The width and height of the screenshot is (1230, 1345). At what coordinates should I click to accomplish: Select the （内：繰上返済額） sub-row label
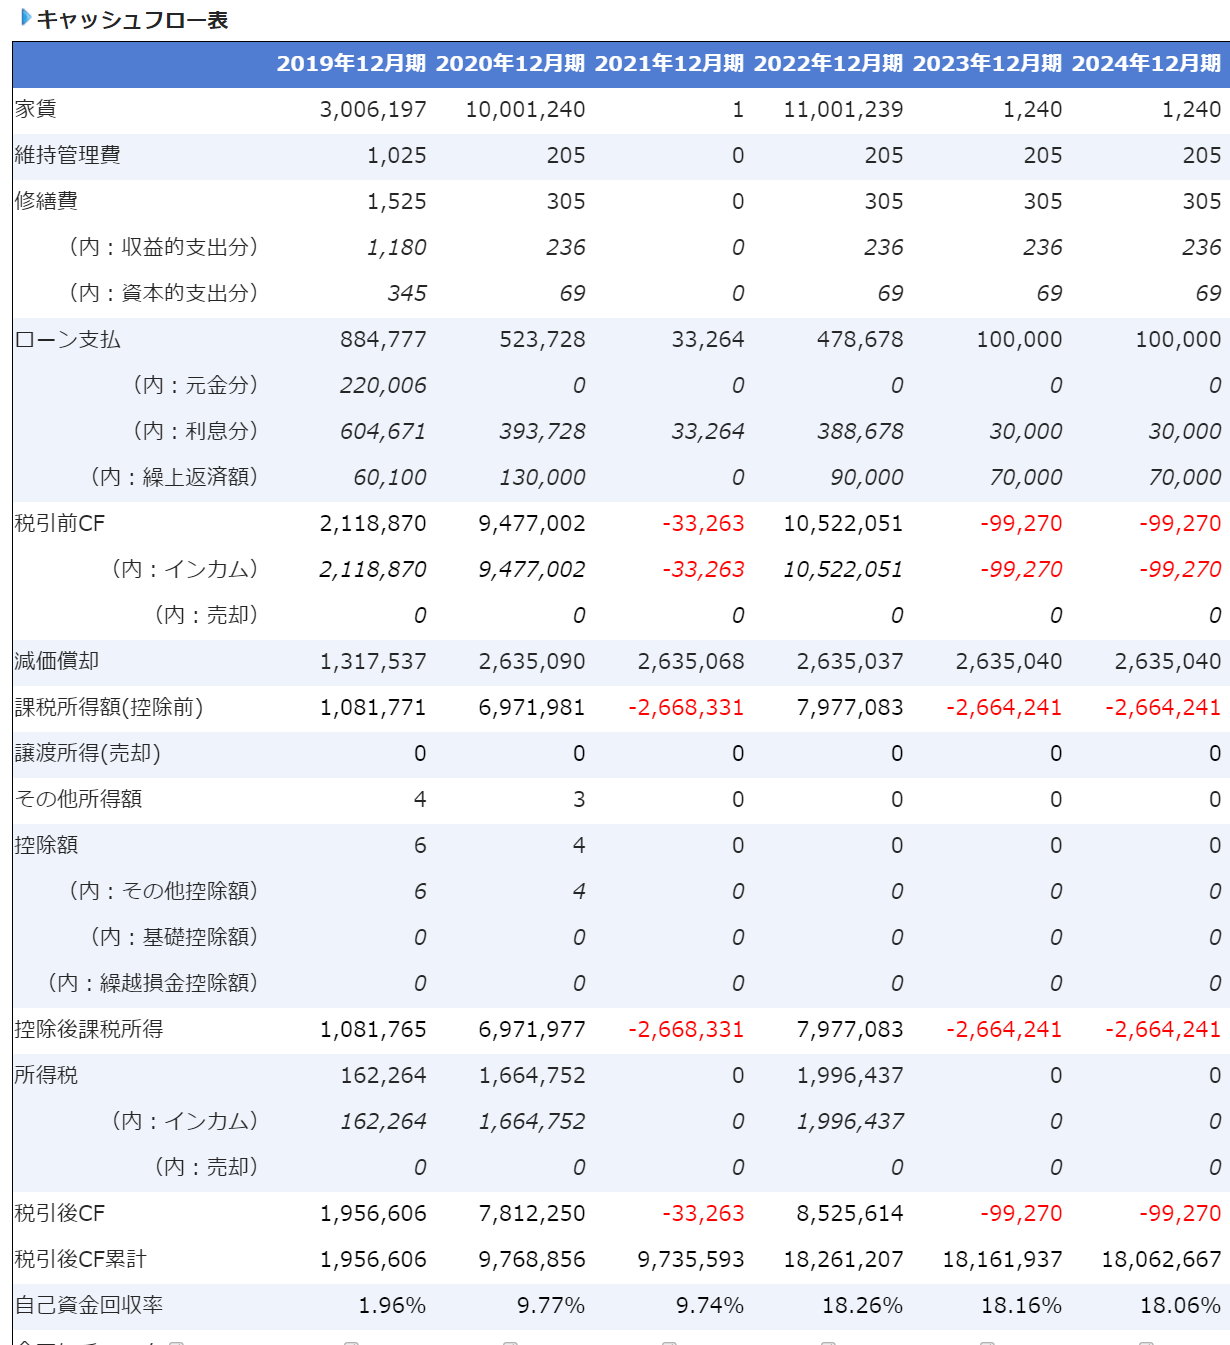click(x=174, y=478)
